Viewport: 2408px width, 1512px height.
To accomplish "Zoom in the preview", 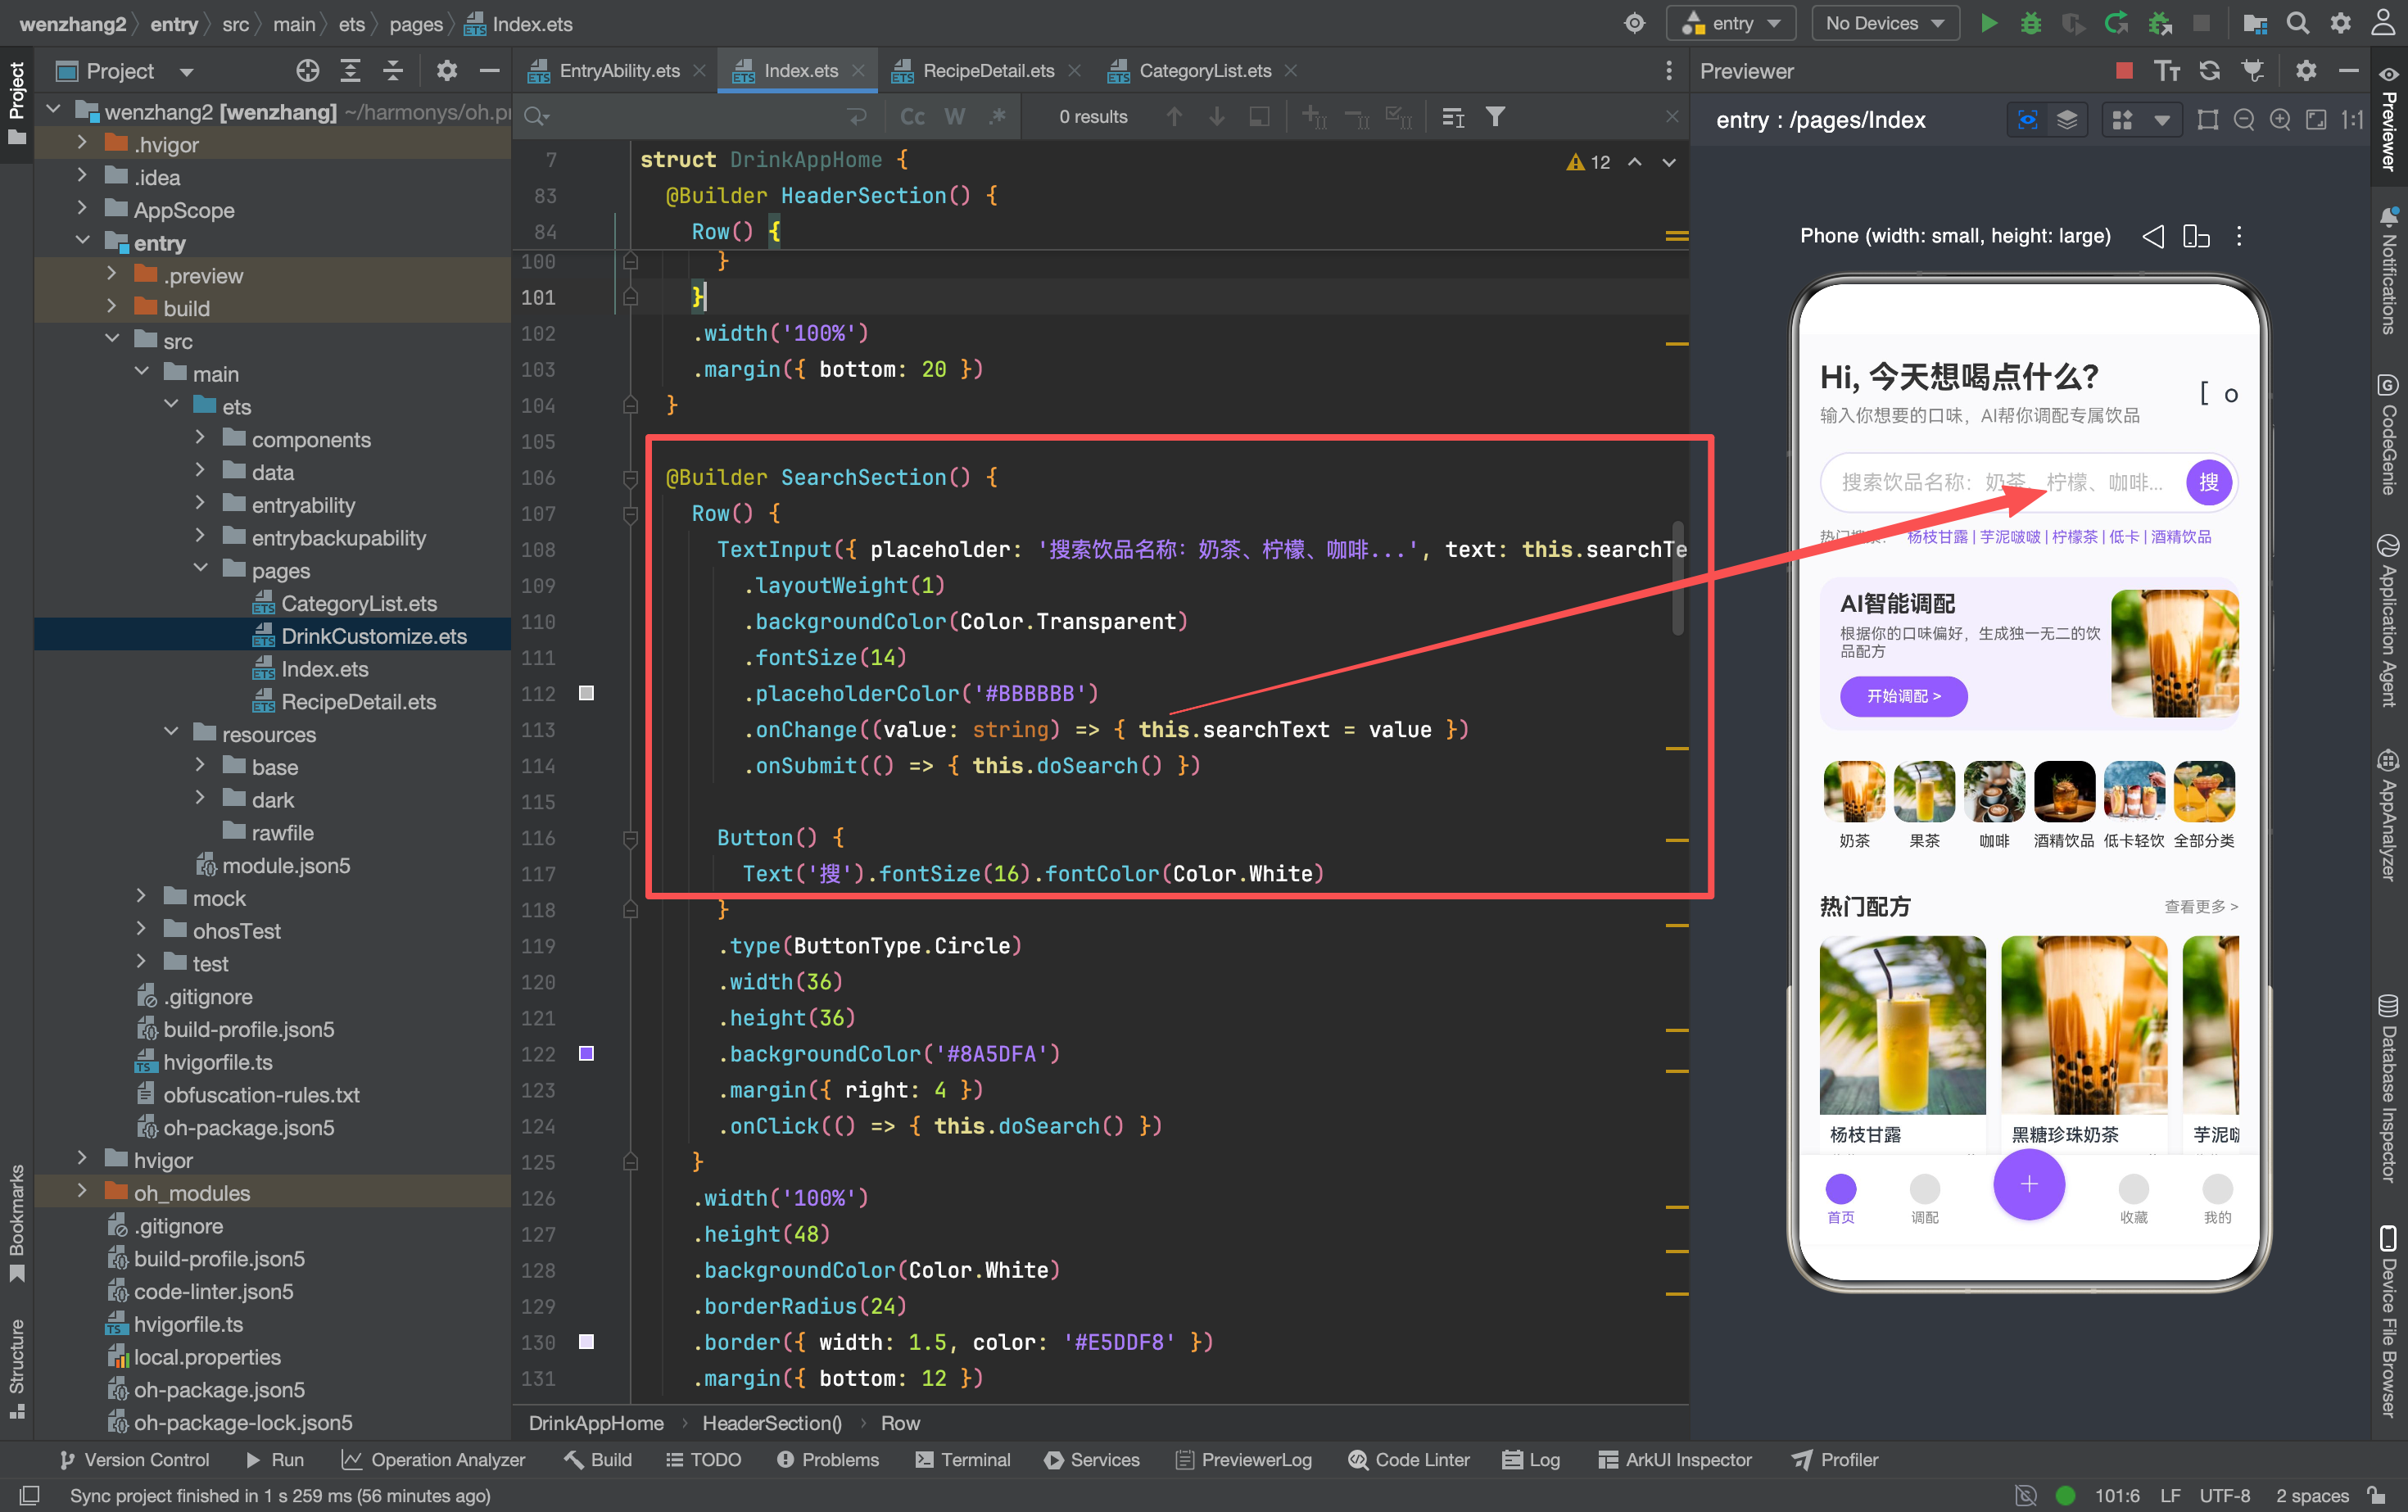I will (2280, 120).
